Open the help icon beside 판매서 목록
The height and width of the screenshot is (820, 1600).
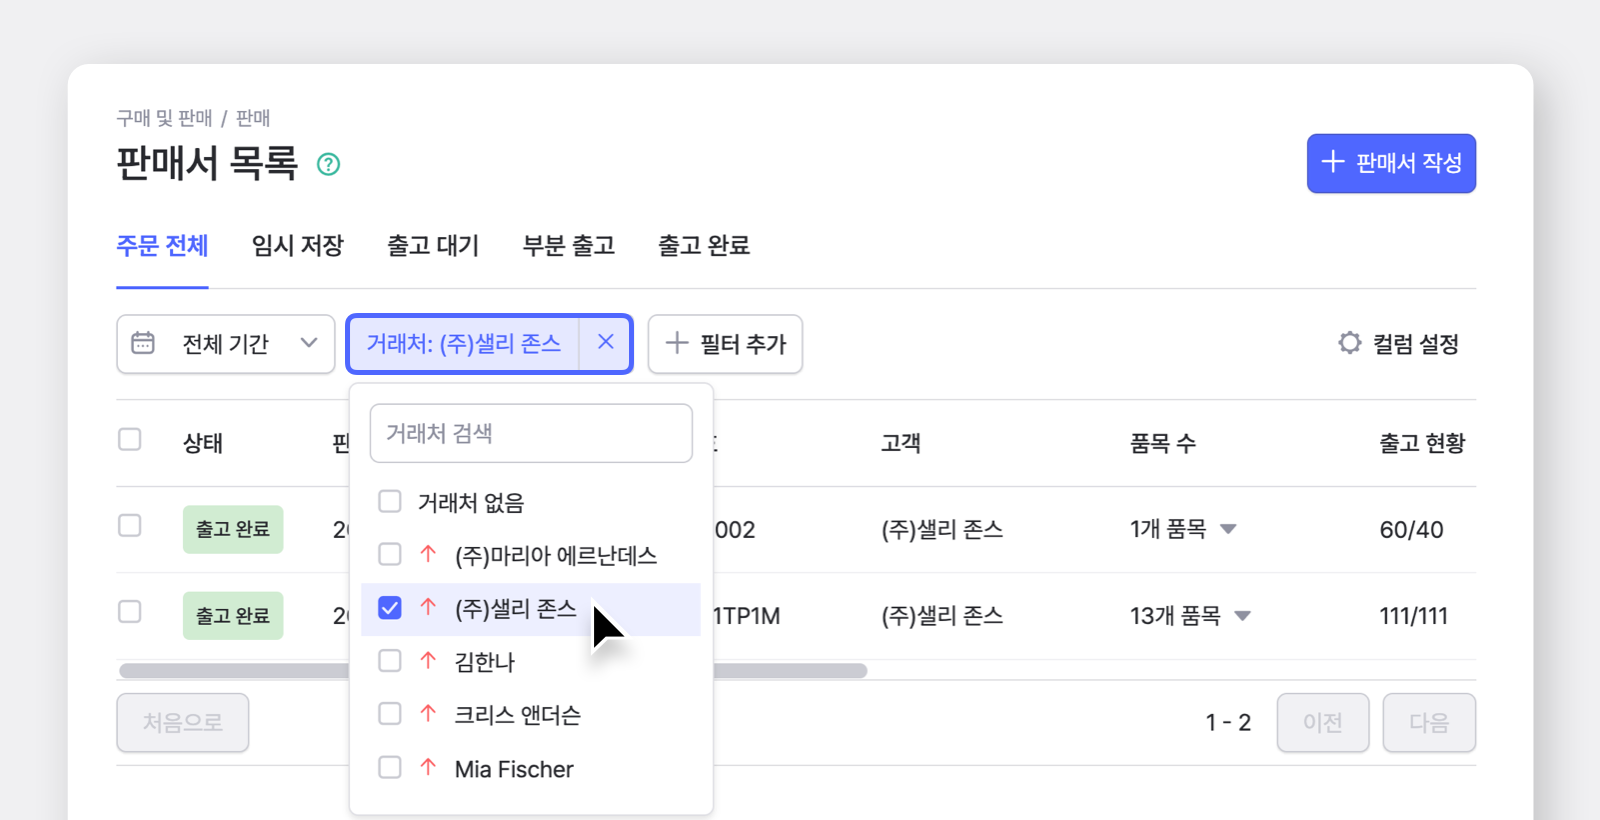tap(328, 164)
